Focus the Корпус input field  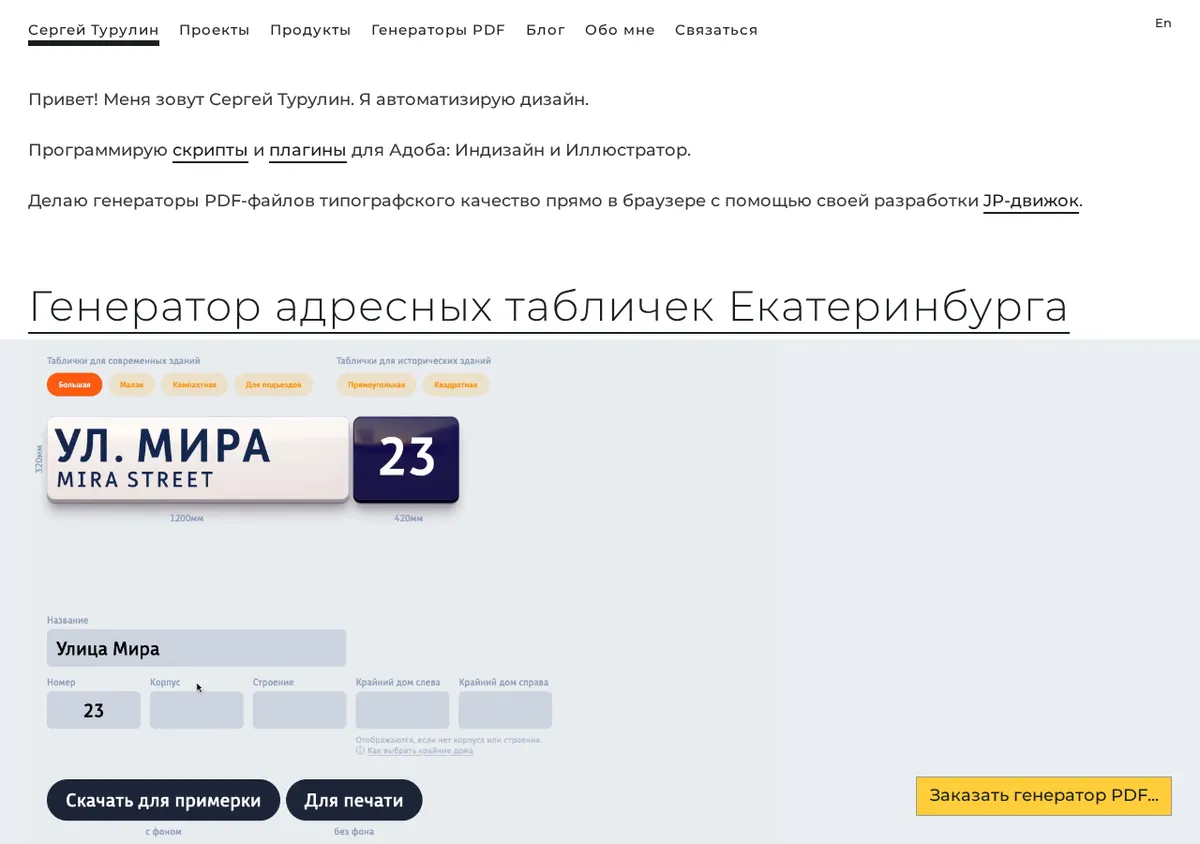[x=196, y=710]
